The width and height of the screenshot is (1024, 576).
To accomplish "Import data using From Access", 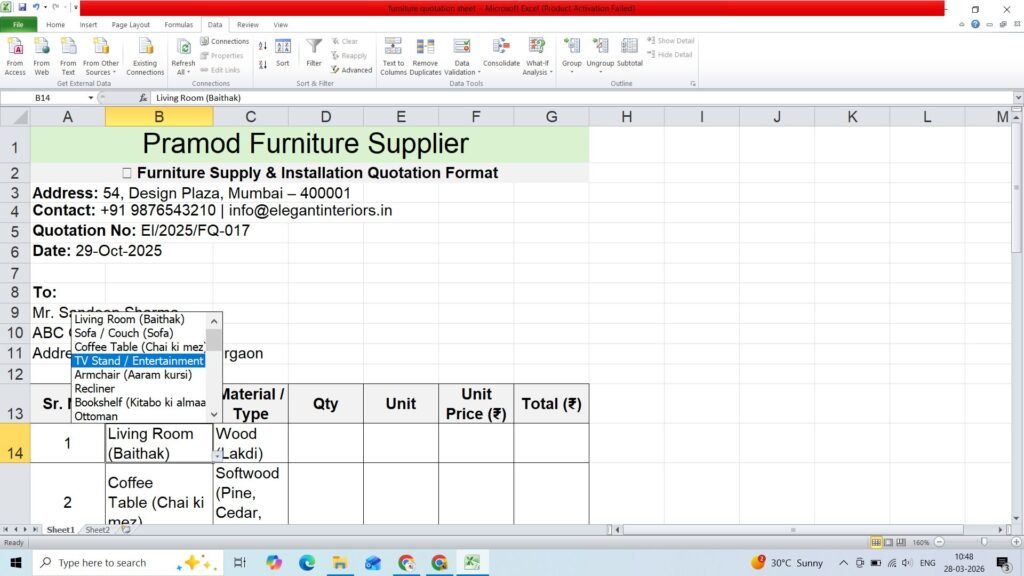I will tap(15, 56).
